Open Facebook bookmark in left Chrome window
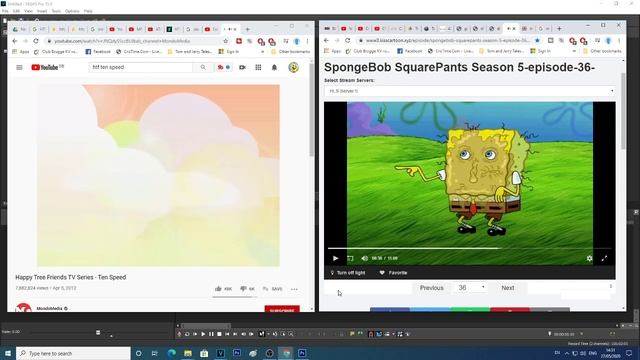Viewport: 640px width, 360px height. click(98, 52)
